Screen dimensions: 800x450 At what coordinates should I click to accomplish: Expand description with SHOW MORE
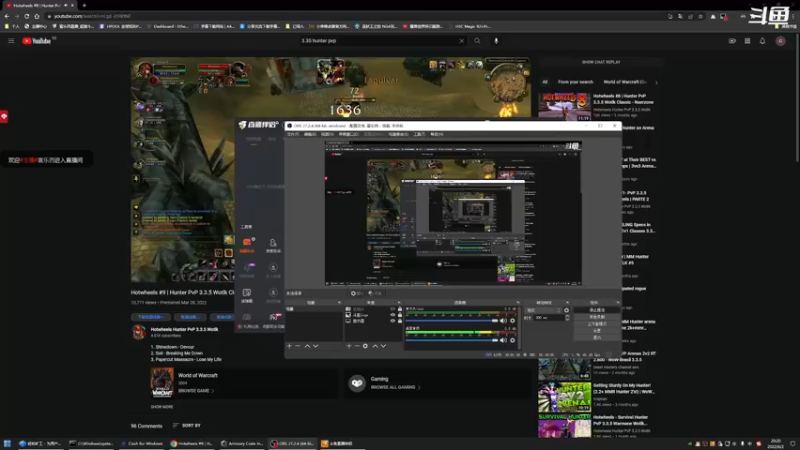coord(162,407)
